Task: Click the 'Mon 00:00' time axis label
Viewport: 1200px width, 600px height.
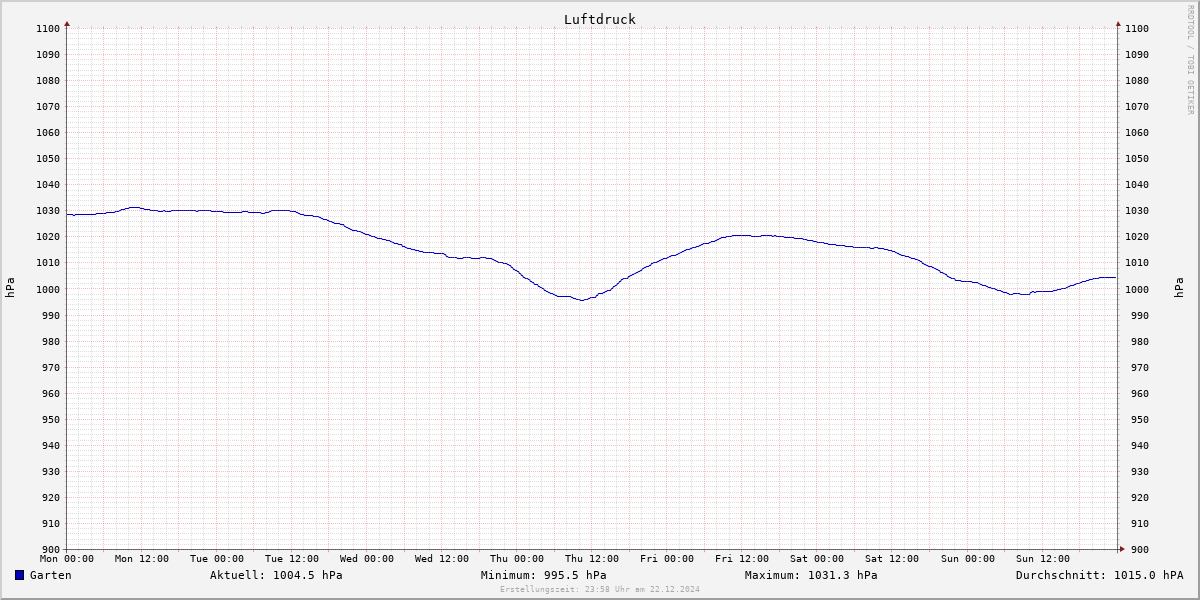Action: tap(67, 559)
